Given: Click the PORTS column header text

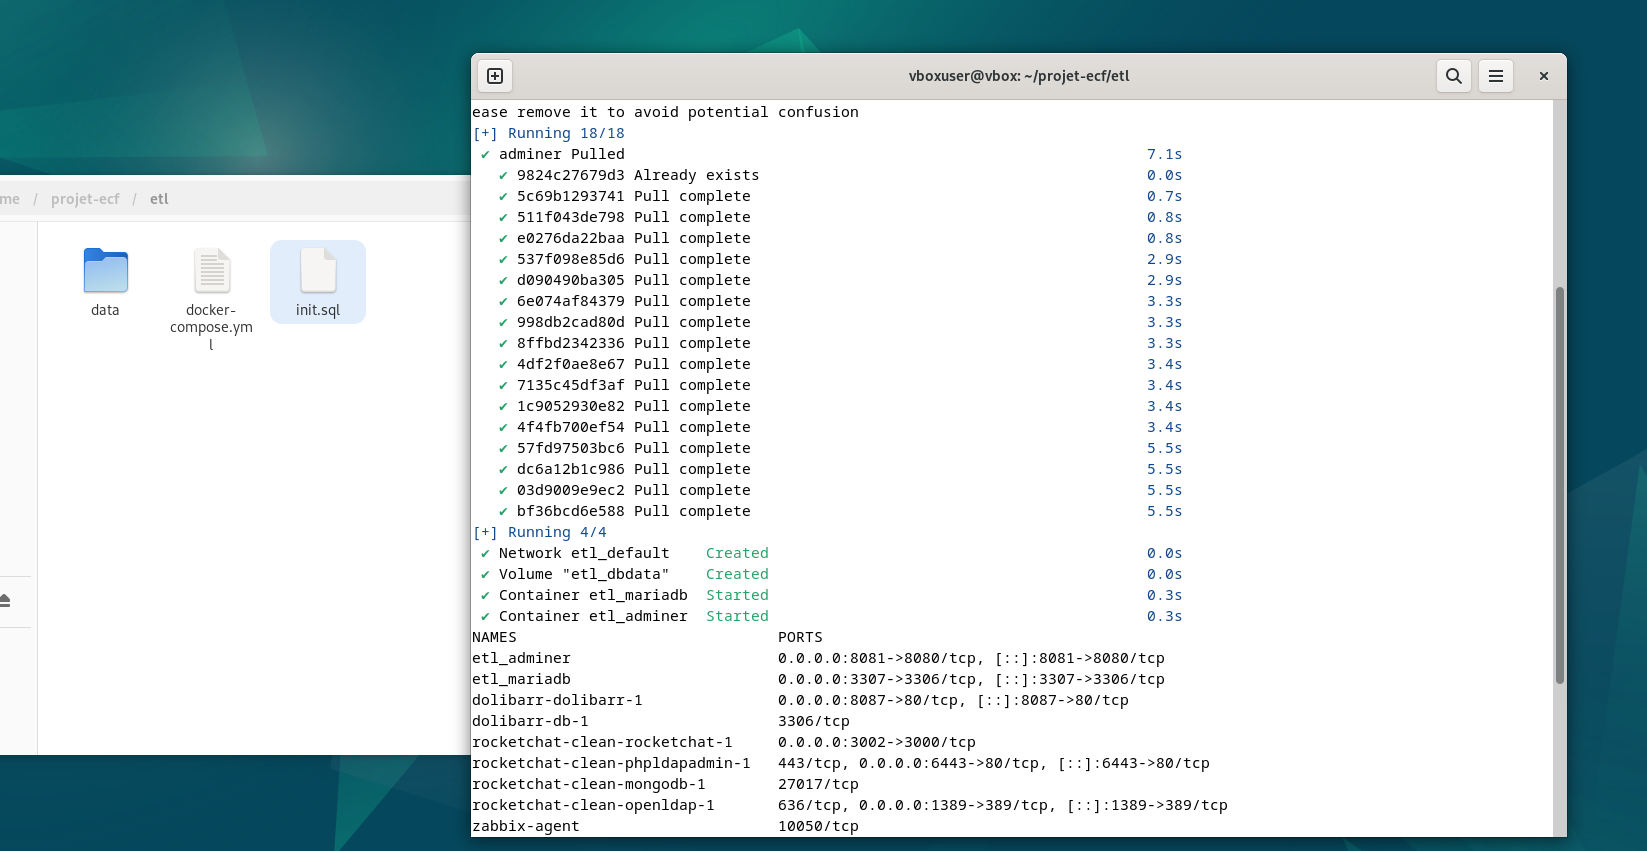Looking at the screenshot, I should pyautogui.click(x=800, y=637).
